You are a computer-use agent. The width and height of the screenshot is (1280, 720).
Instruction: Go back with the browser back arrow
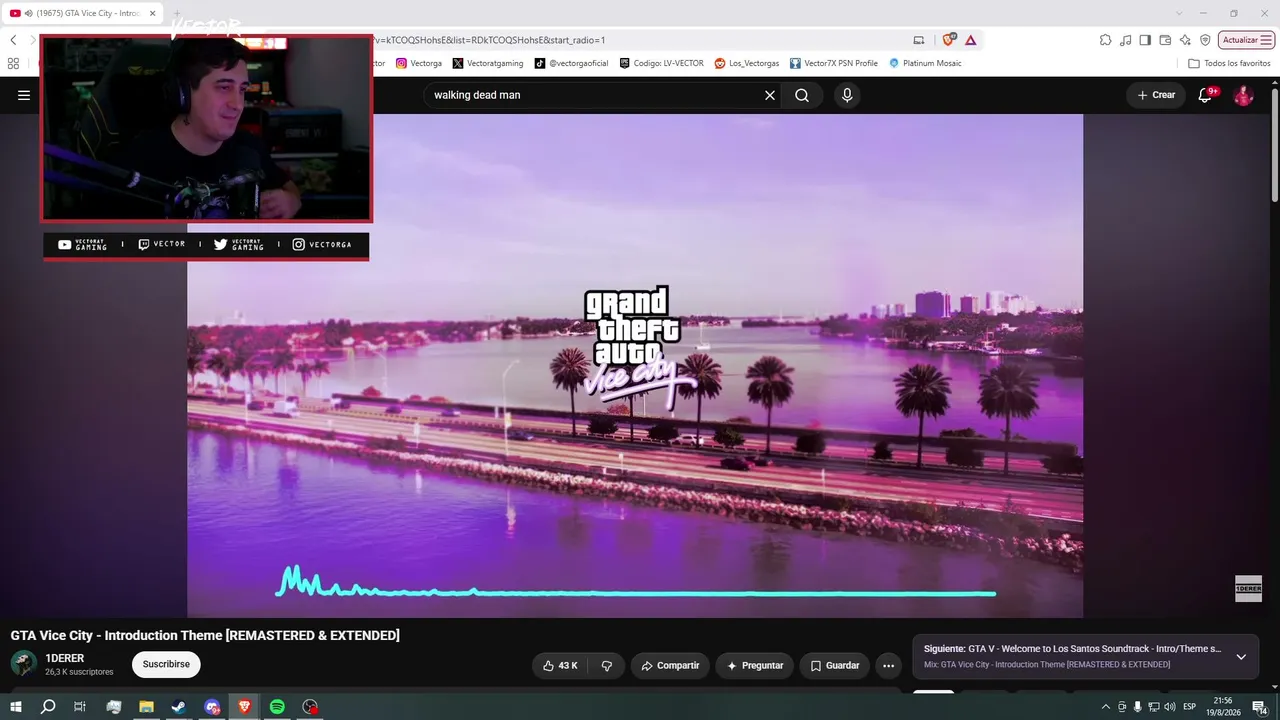pos(13,40)
